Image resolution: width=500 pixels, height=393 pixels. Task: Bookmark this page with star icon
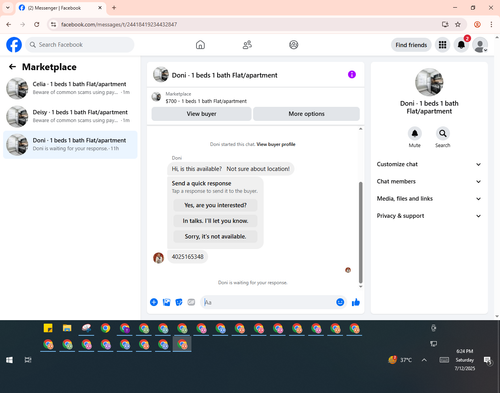pos(458,24)
